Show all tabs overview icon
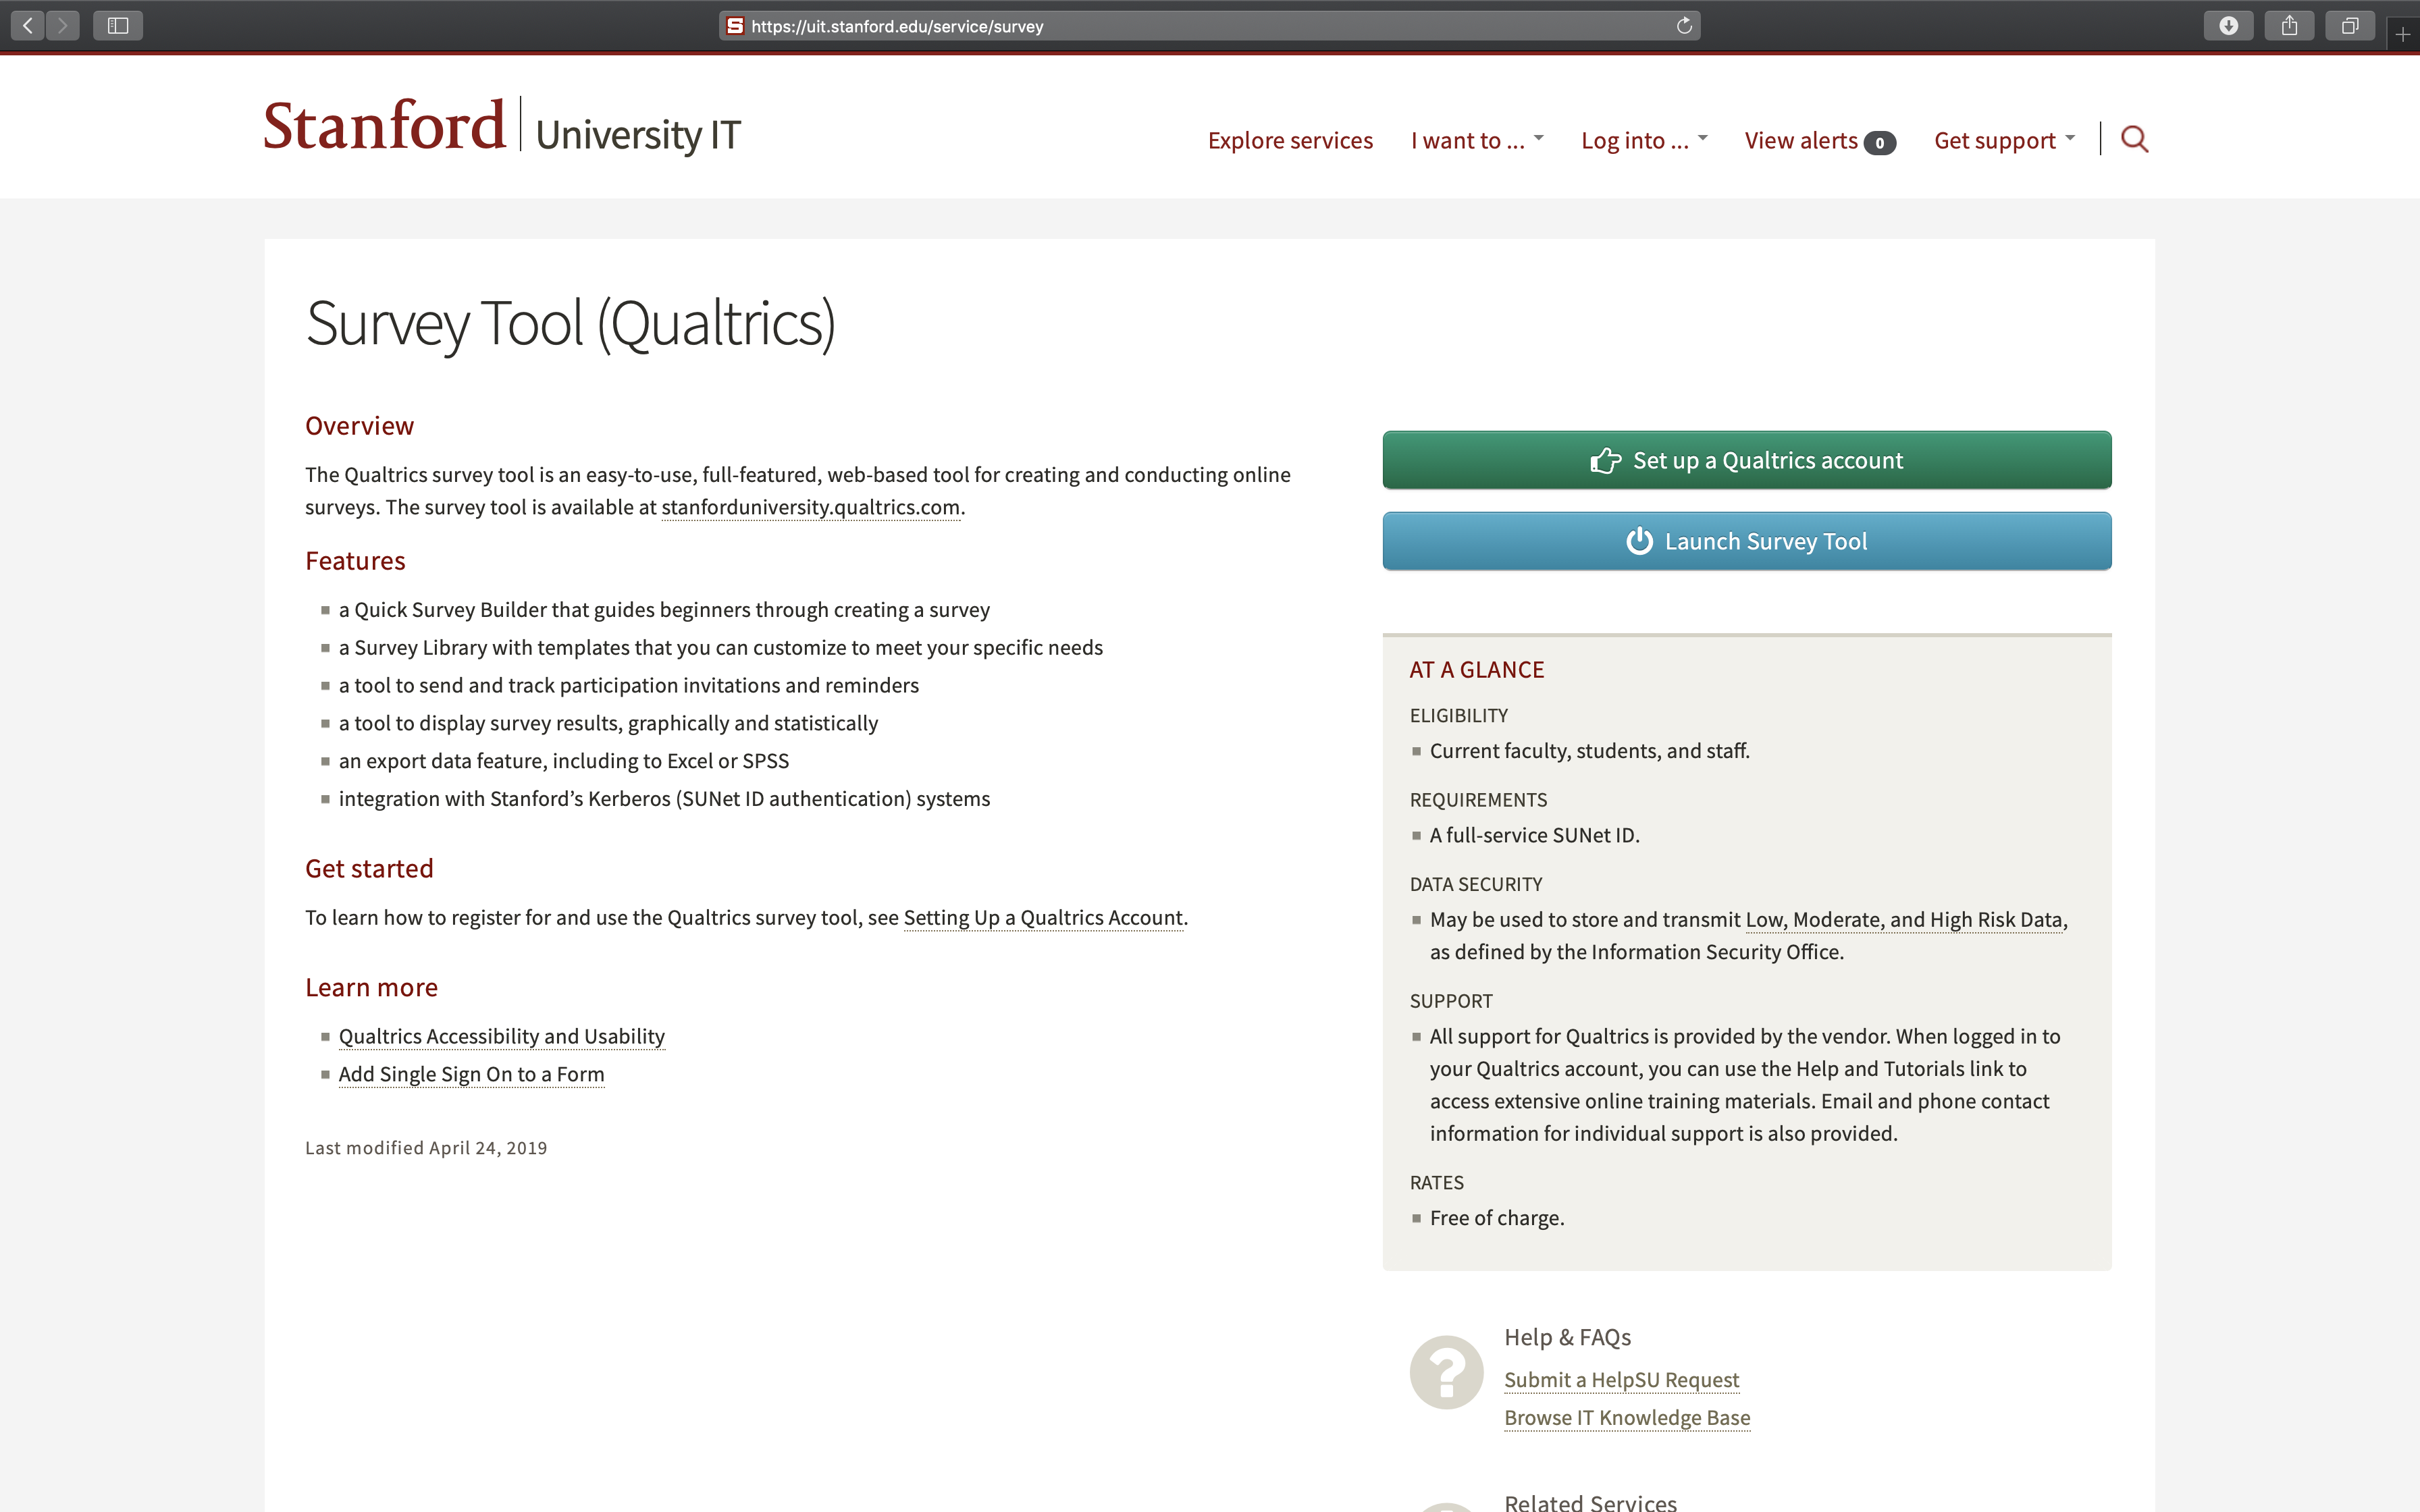Screen dimensions: 2420x1512 2350,26
